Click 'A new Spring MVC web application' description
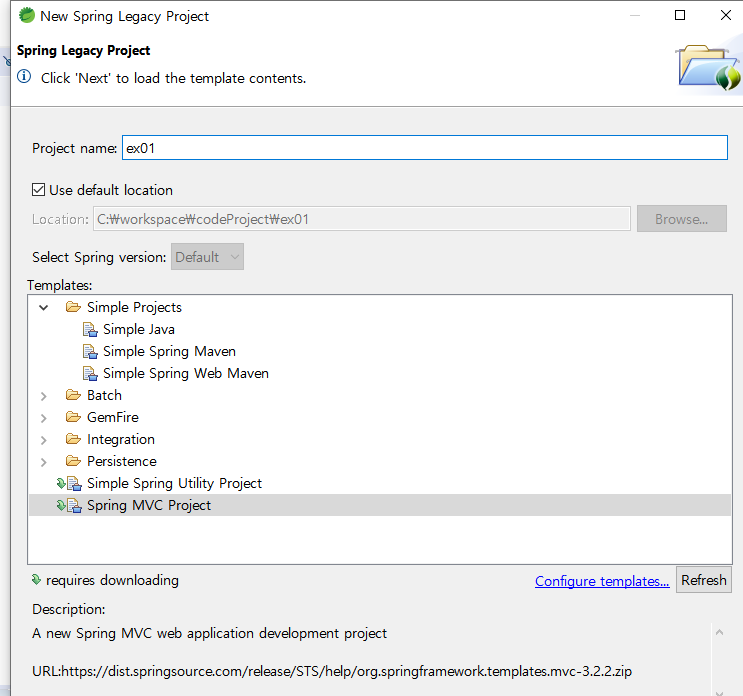This screenshot has height=696, width=743. click(x=209, y=633)
